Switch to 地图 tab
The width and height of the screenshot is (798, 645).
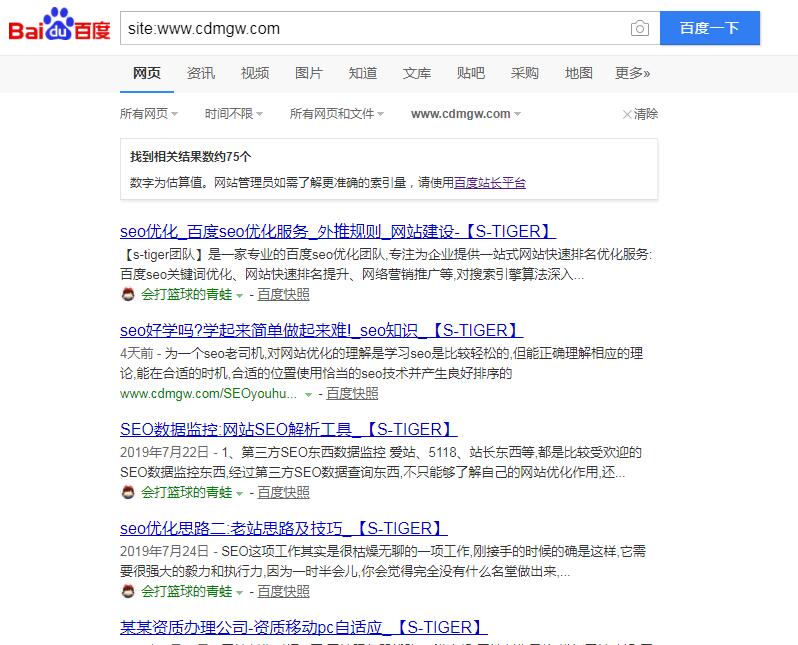click(x=578, y=73)
